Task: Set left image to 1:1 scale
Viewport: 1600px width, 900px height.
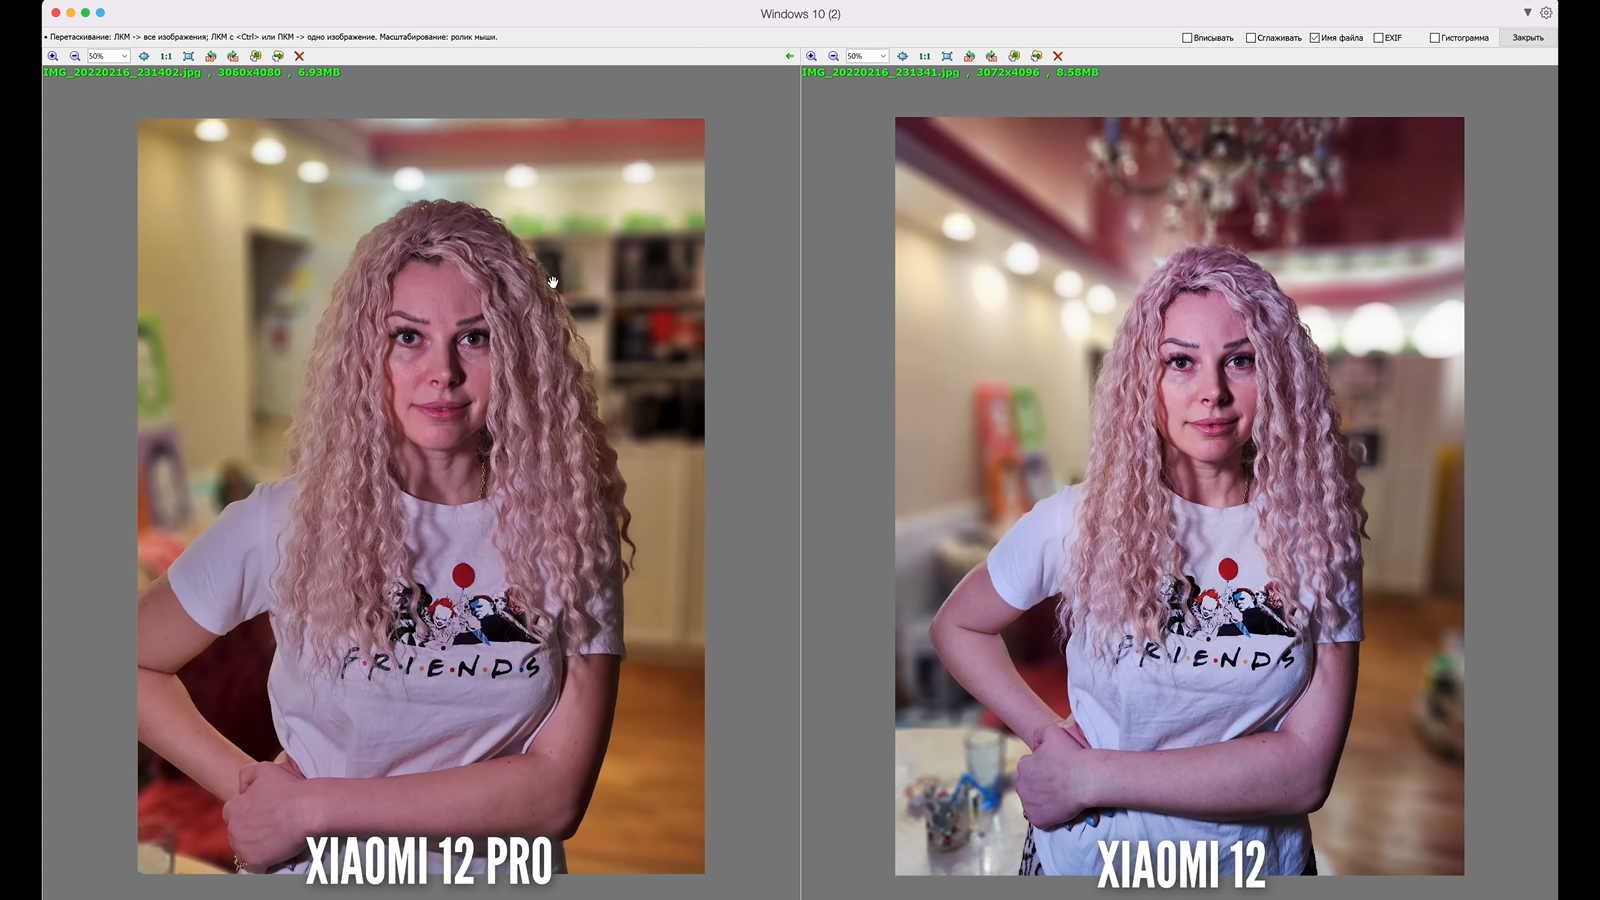Action: click(x=166, y=56)
